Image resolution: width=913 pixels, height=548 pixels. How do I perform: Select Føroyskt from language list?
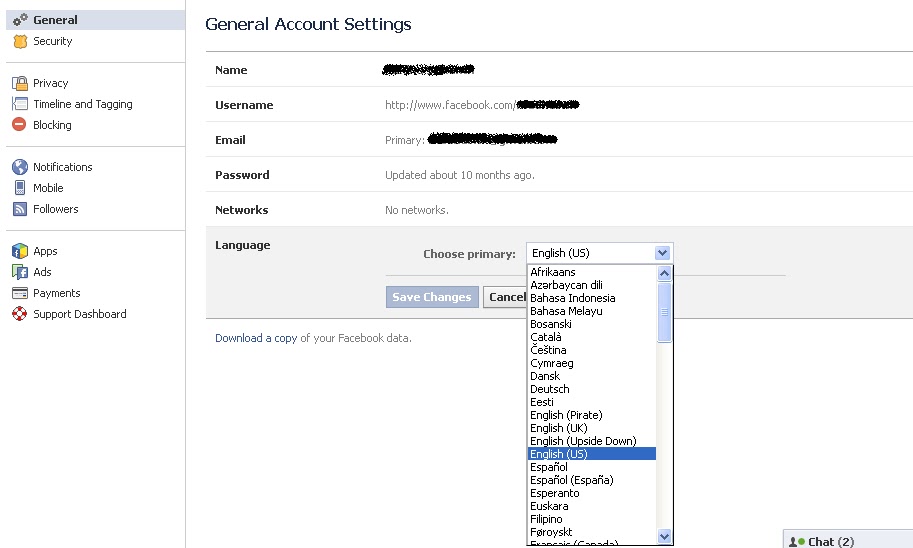(x=592, y=532)
